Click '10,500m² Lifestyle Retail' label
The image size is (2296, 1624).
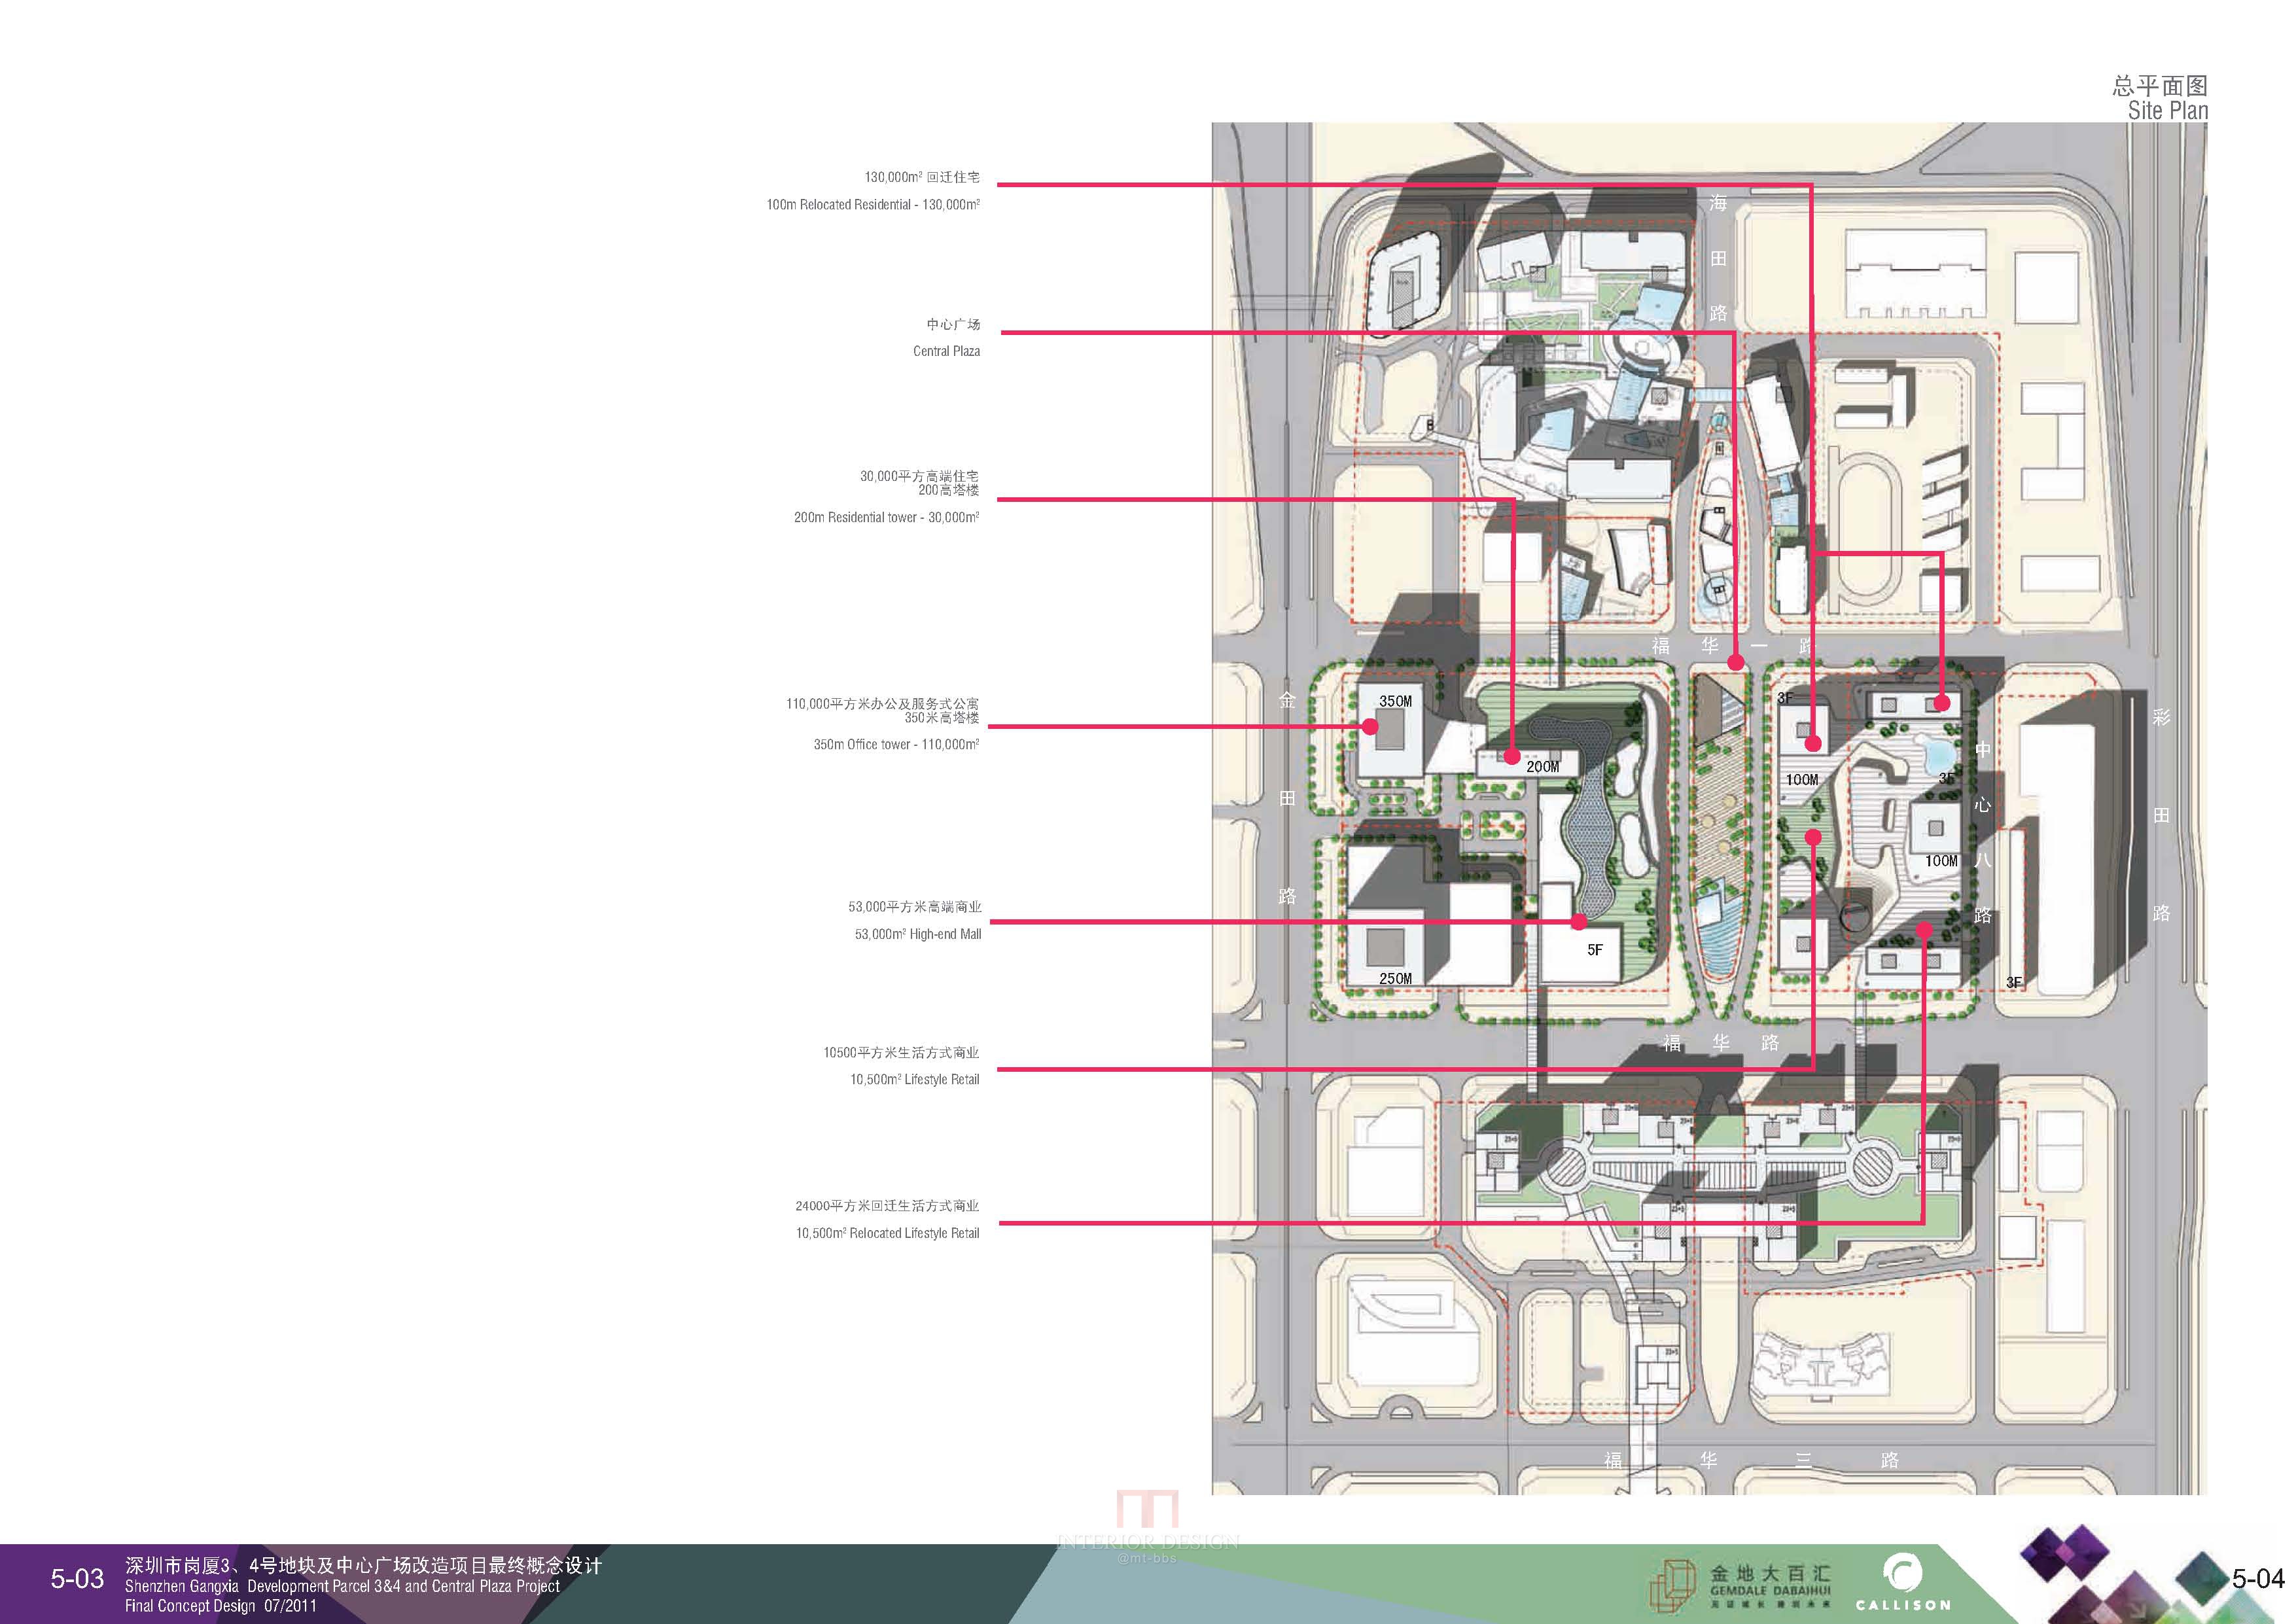915,1080
